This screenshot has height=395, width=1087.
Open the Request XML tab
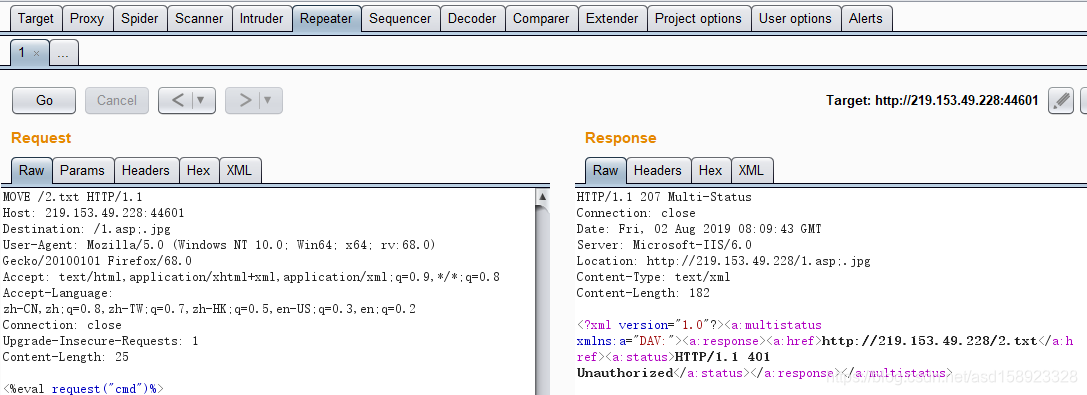(240, 170)
